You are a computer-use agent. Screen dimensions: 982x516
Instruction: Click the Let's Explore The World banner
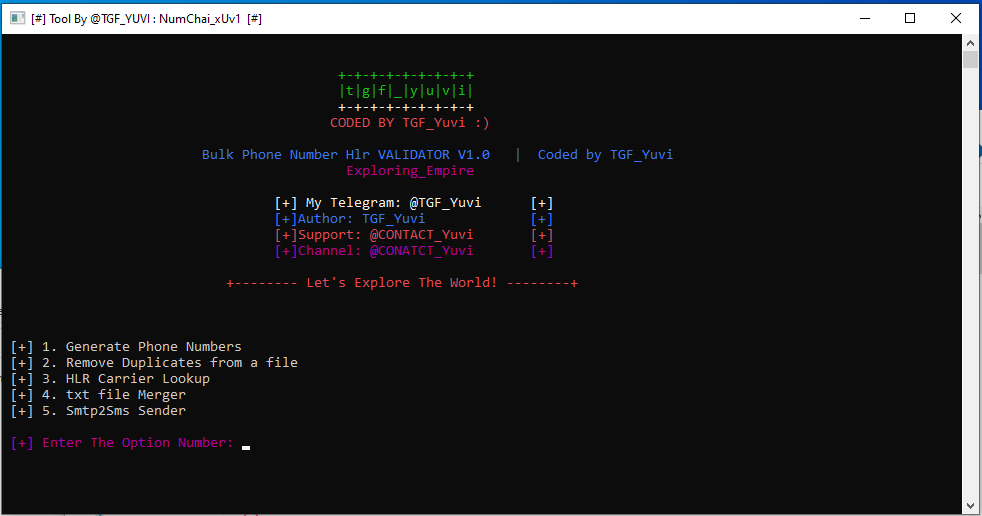click(x=402, y=283)
